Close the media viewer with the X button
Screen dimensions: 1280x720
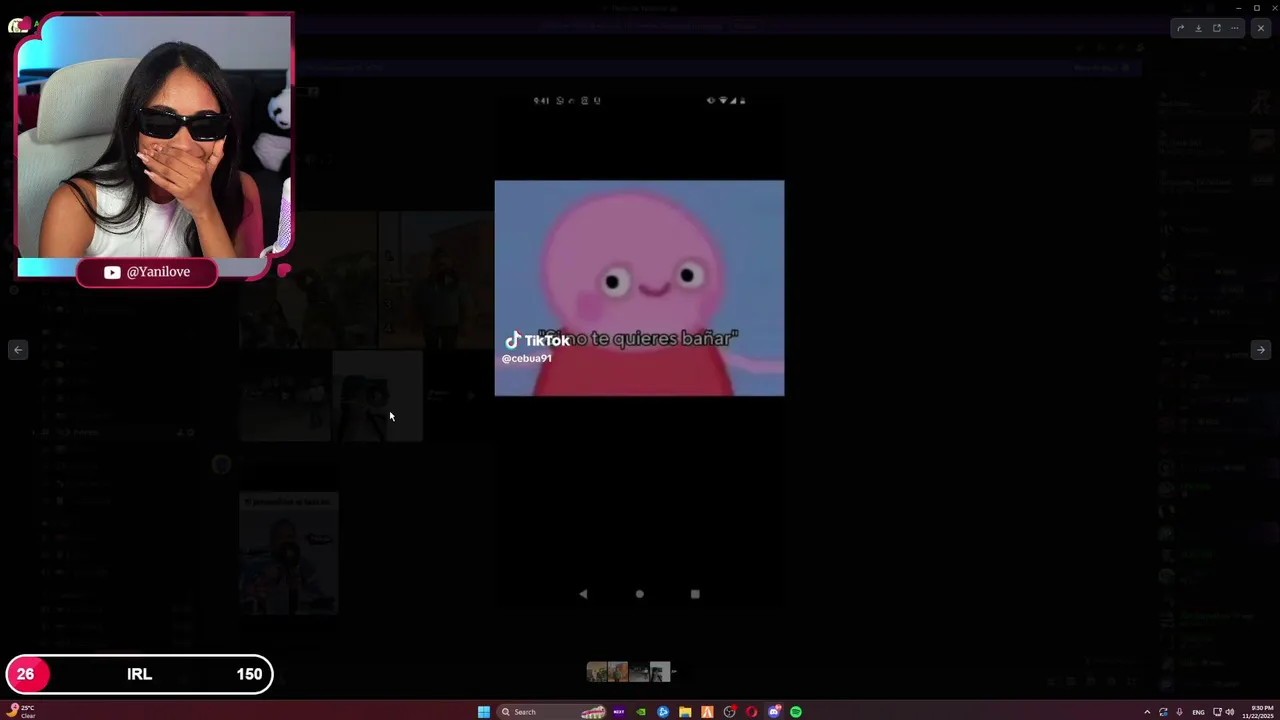[1260, 28]
